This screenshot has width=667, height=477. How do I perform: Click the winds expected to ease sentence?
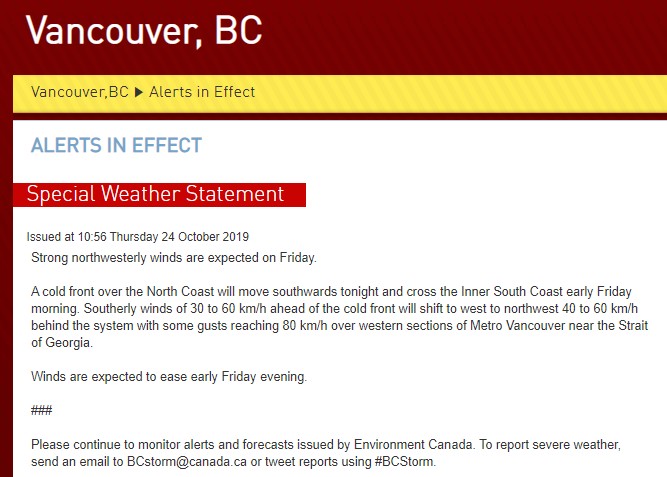pos(169,377)
